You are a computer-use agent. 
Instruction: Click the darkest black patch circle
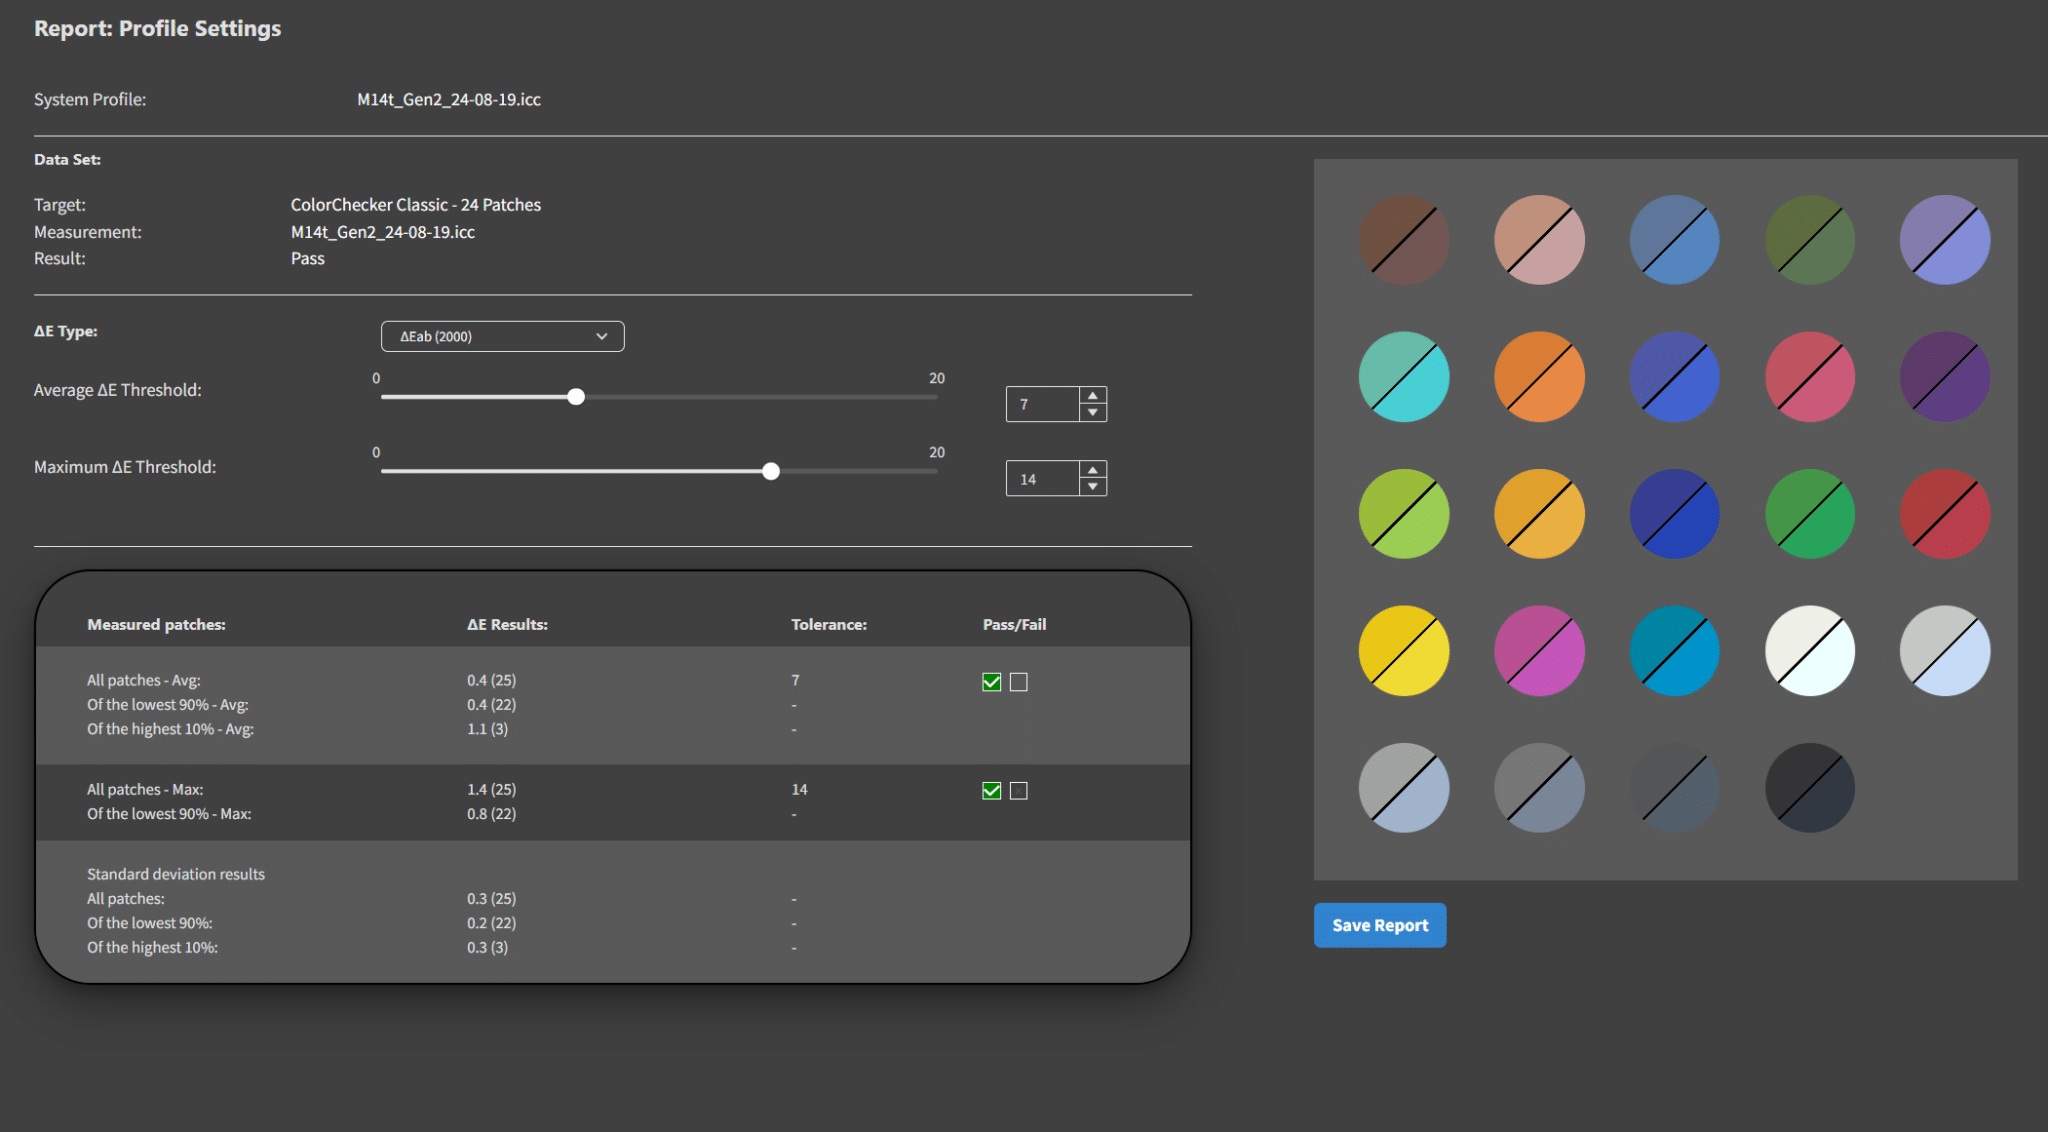[x=1809, y=788]
